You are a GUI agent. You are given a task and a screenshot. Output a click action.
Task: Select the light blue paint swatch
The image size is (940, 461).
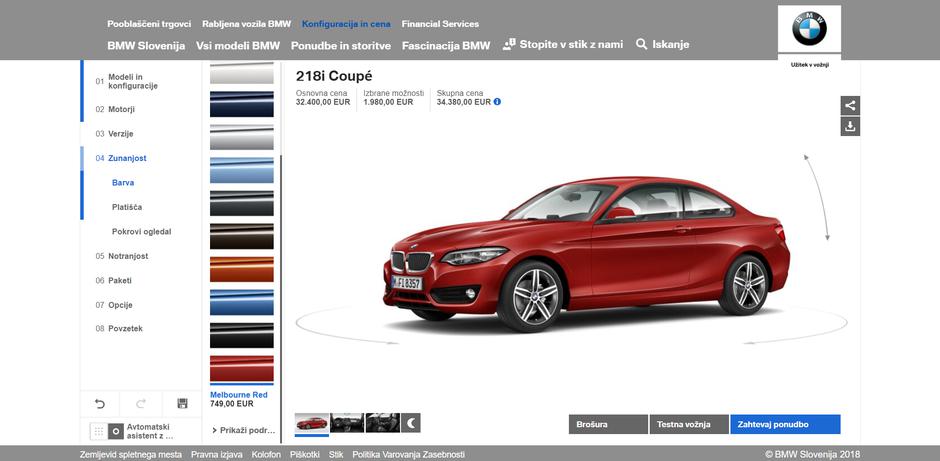242,170
